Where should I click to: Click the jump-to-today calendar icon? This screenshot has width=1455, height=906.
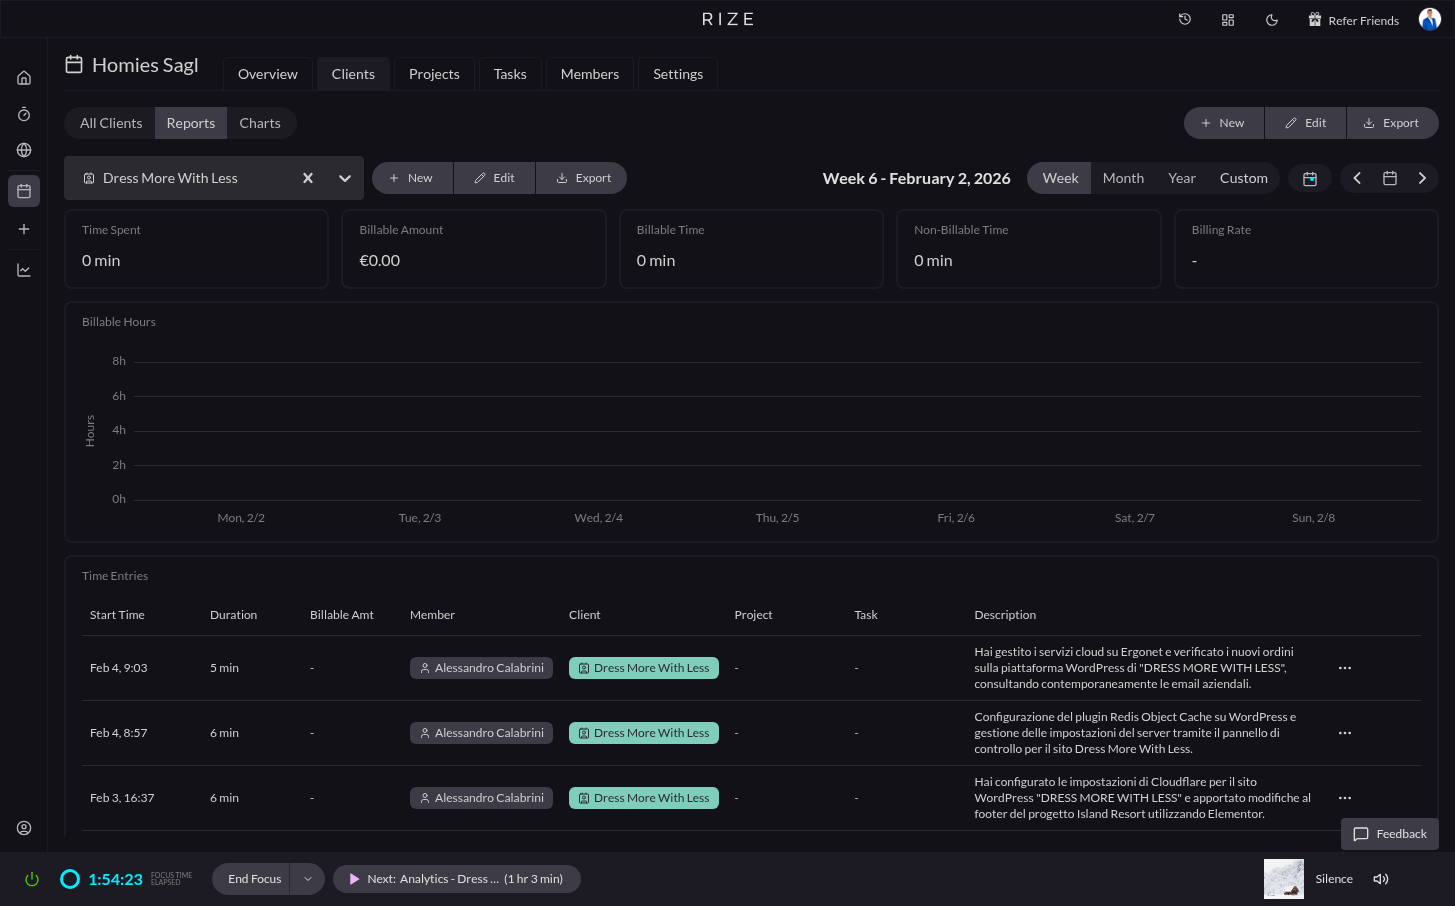1310,178
